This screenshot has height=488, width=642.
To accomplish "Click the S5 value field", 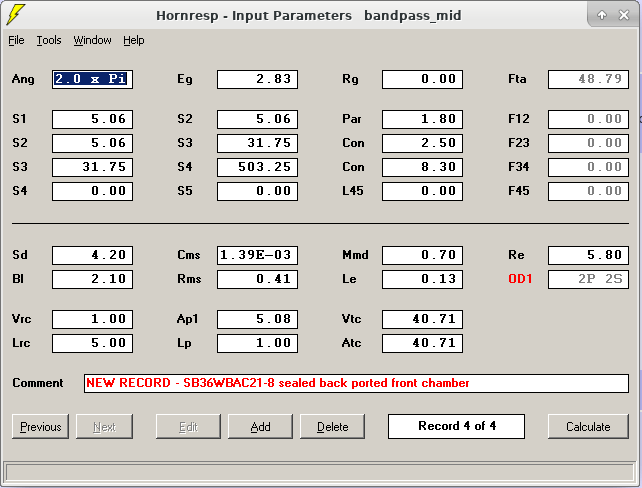I will click(x=257, y=191).
